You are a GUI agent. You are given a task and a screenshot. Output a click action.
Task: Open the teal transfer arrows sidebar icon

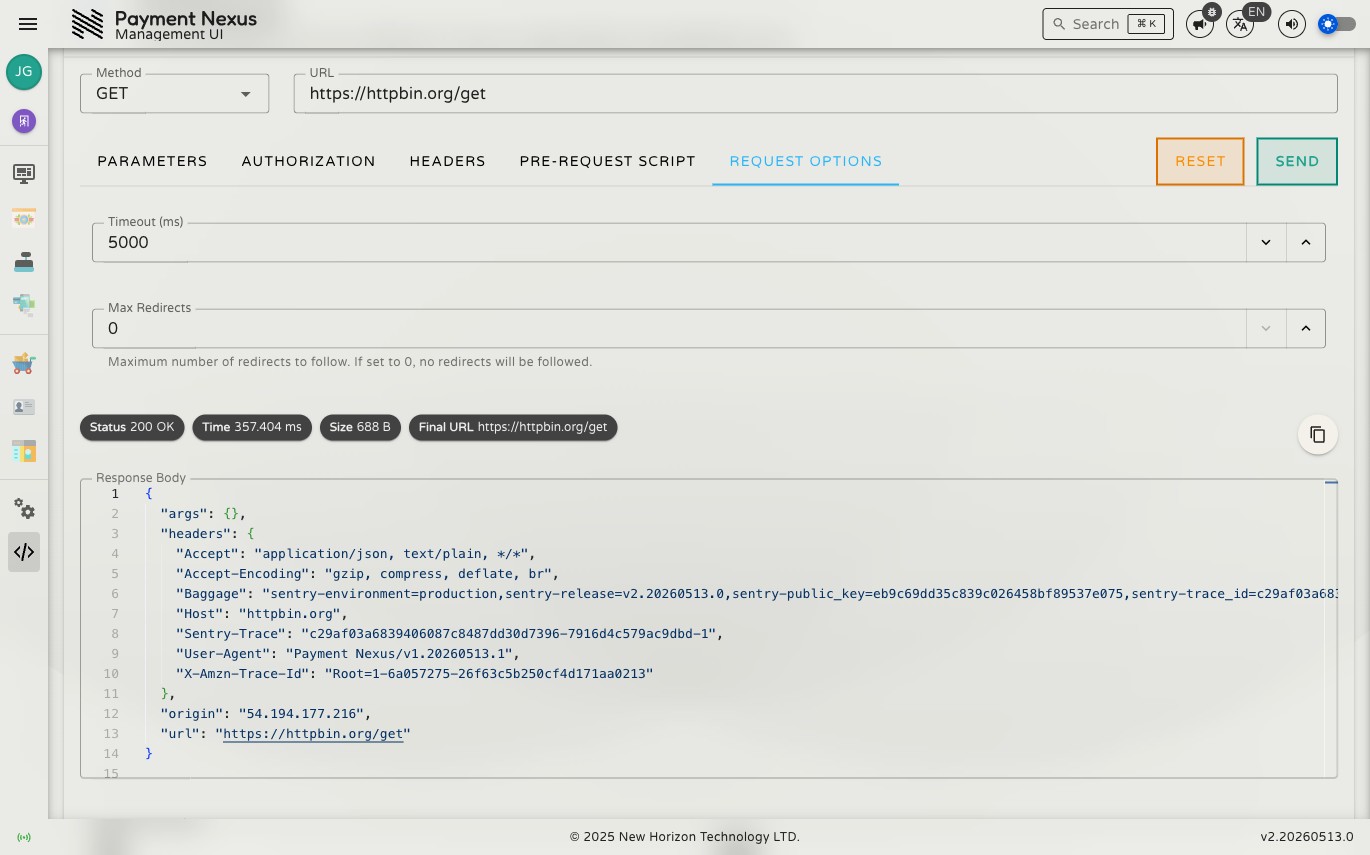[24, 304]
